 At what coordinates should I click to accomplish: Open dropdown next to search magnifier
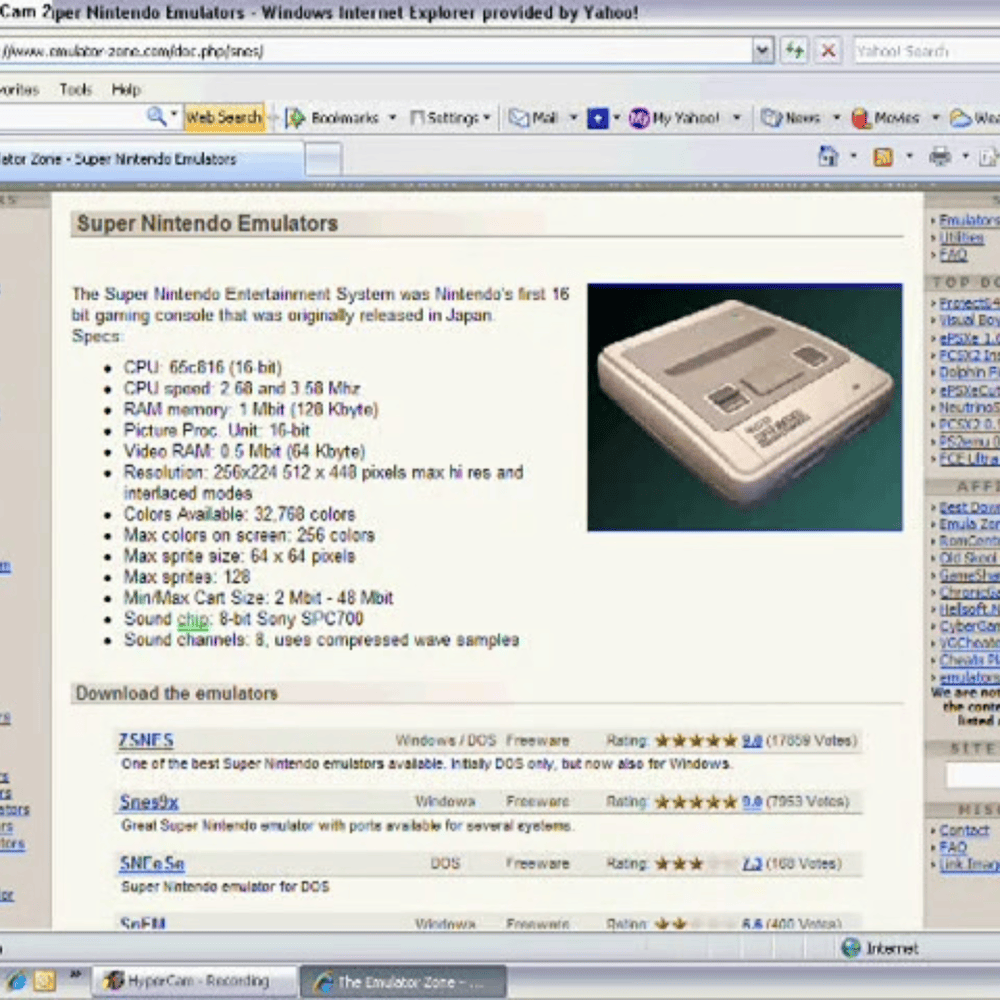coord(173,115)
